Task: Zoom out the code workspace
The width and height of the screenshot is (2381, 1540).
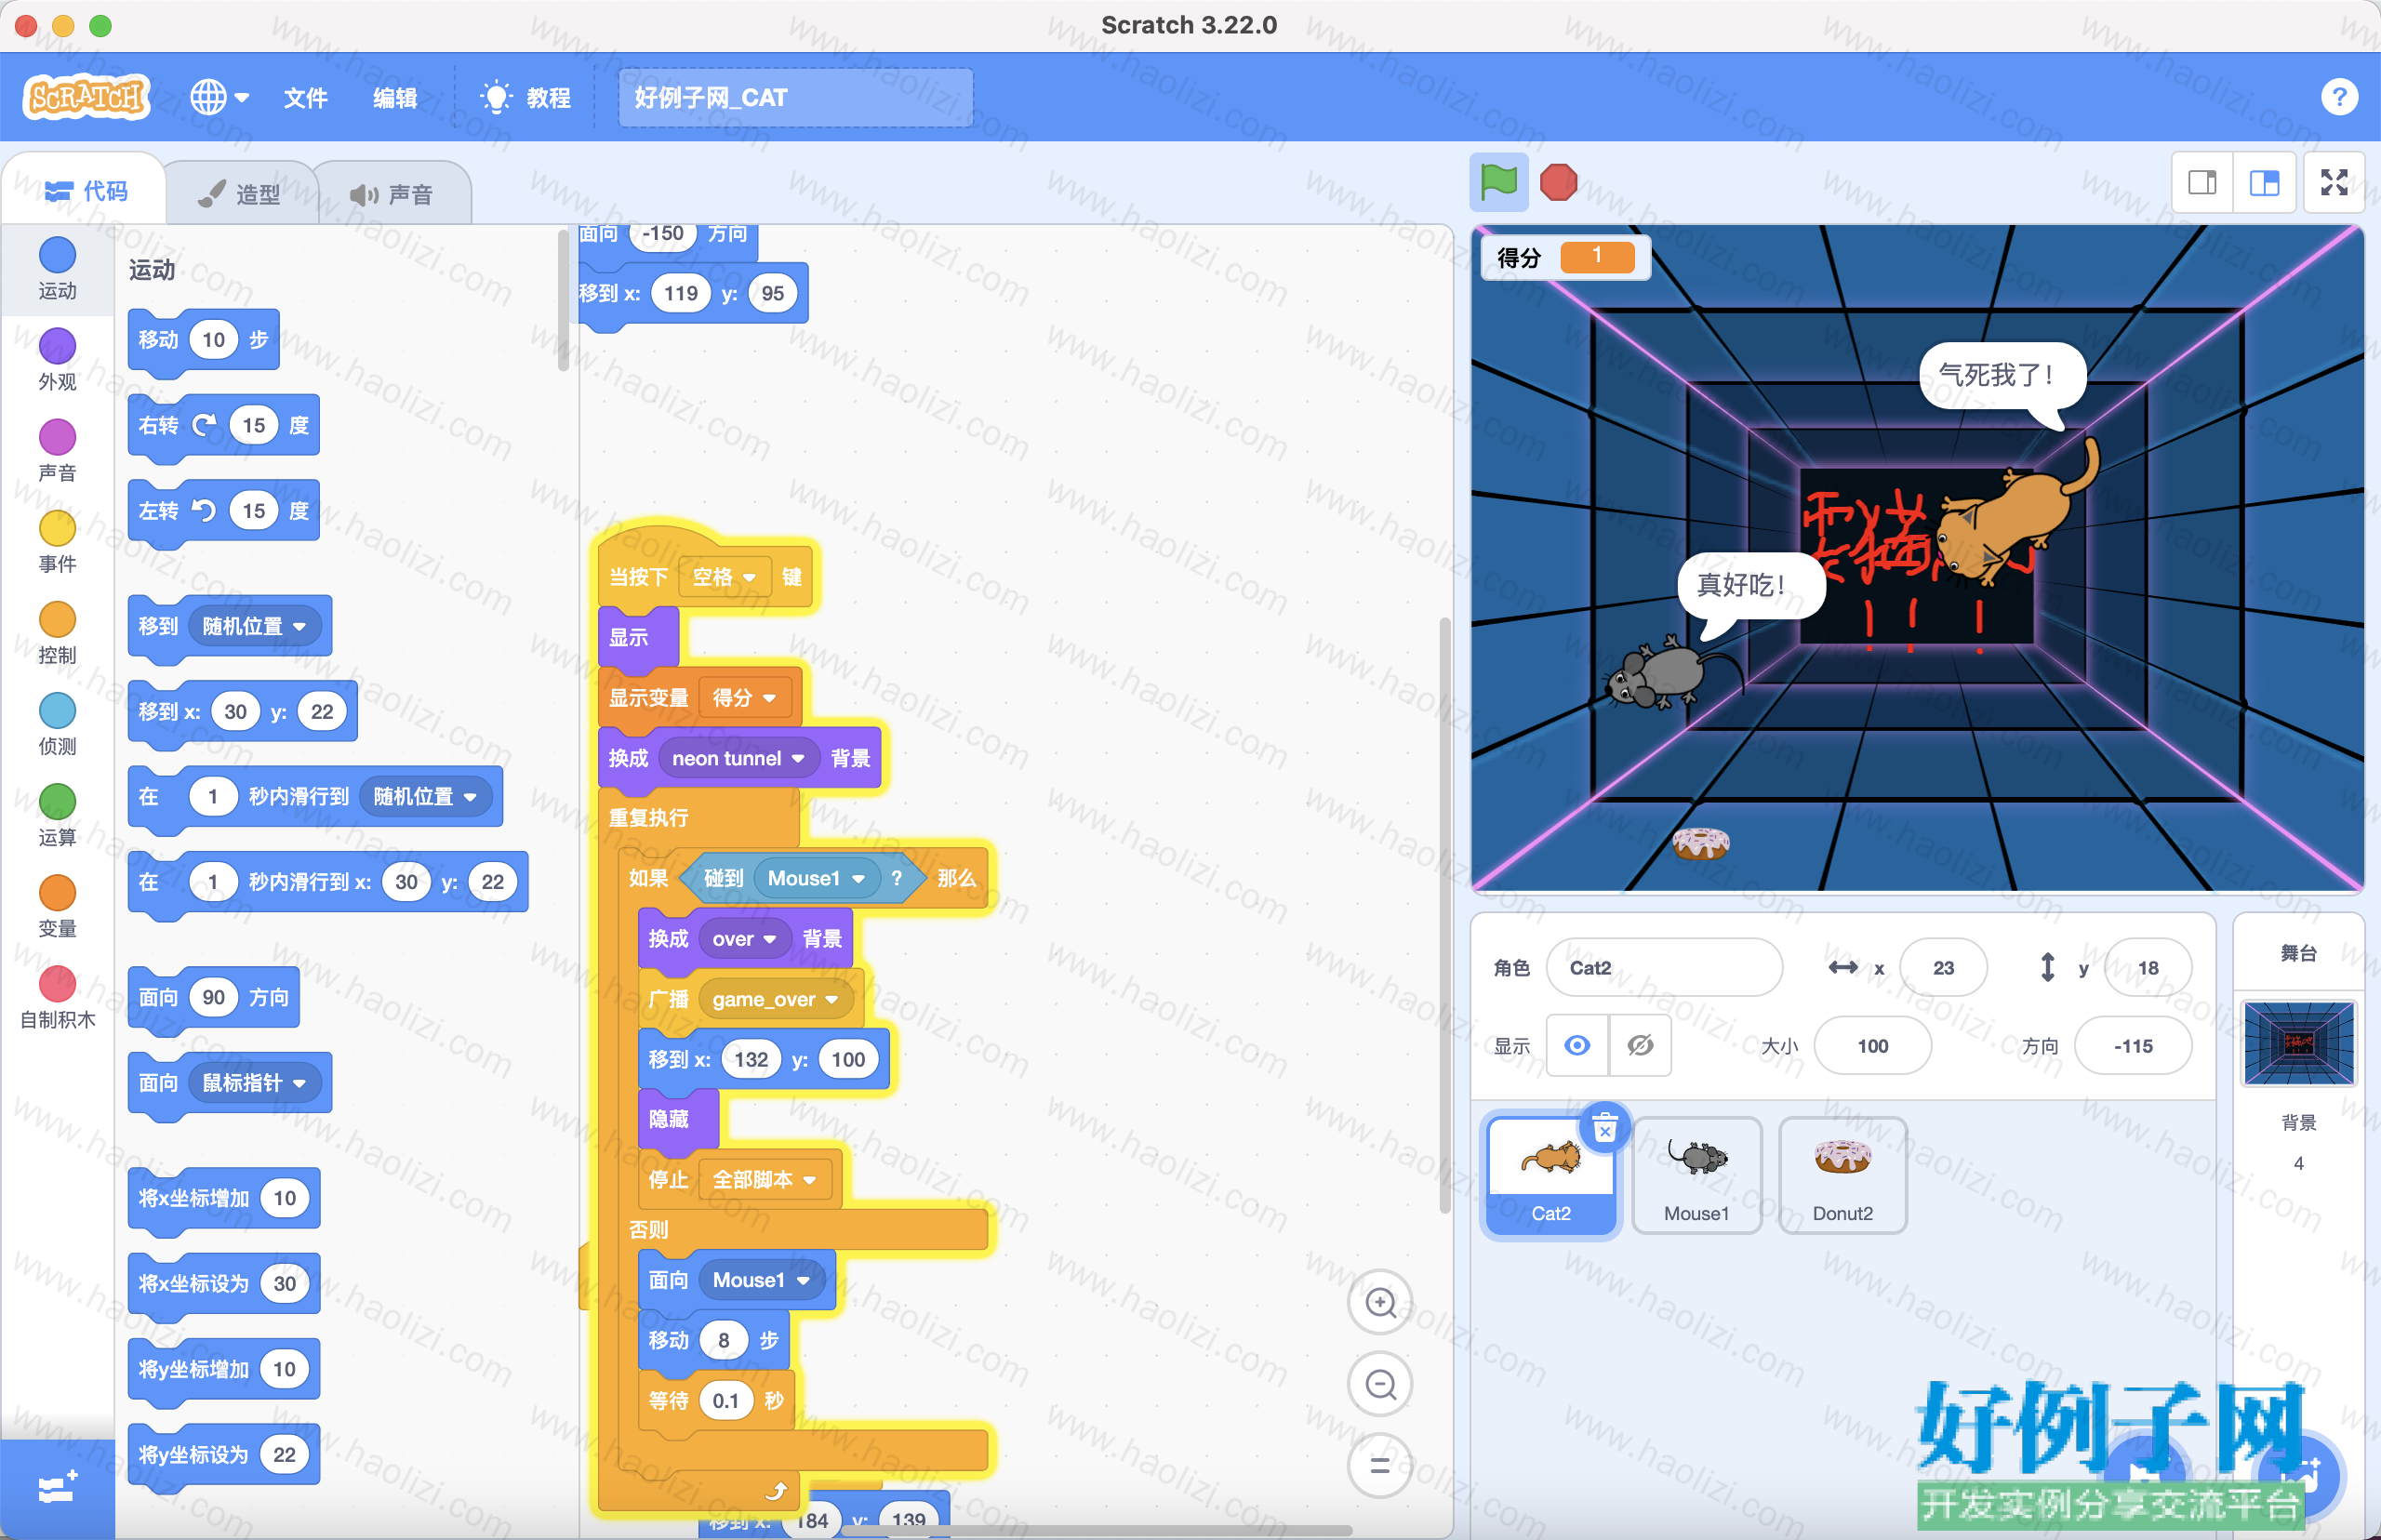Action: coord(1380,1384)
